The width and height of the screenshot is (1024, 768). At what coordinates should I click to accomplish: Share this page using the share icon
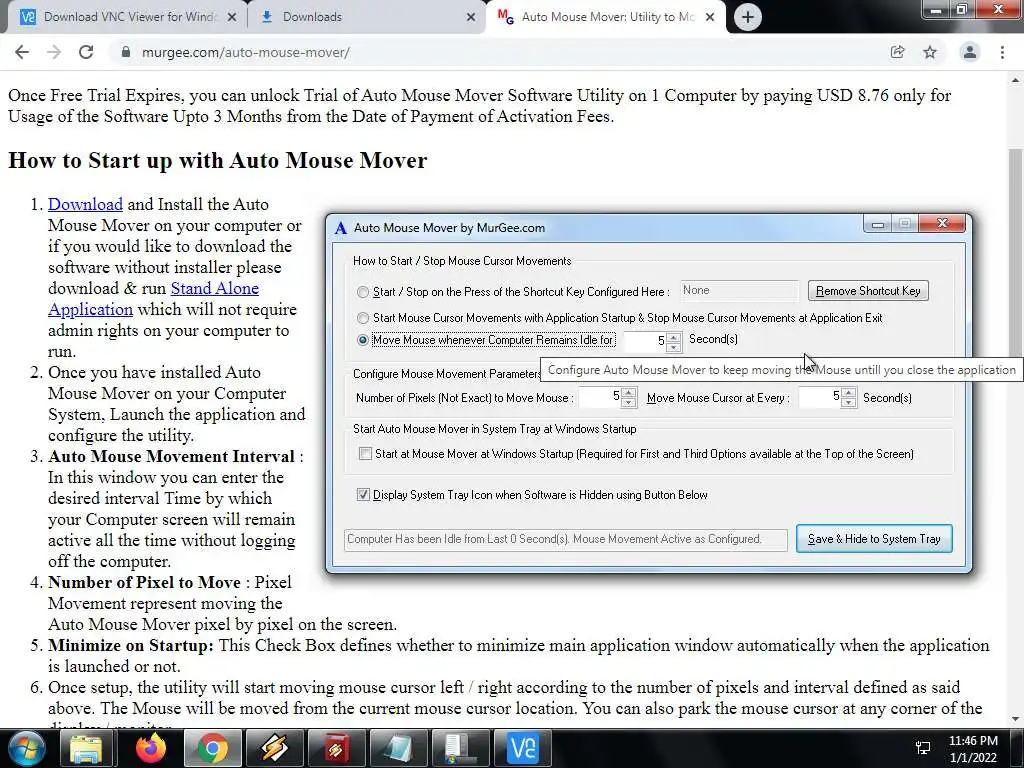pyautogui.click(x=897, y=52)
